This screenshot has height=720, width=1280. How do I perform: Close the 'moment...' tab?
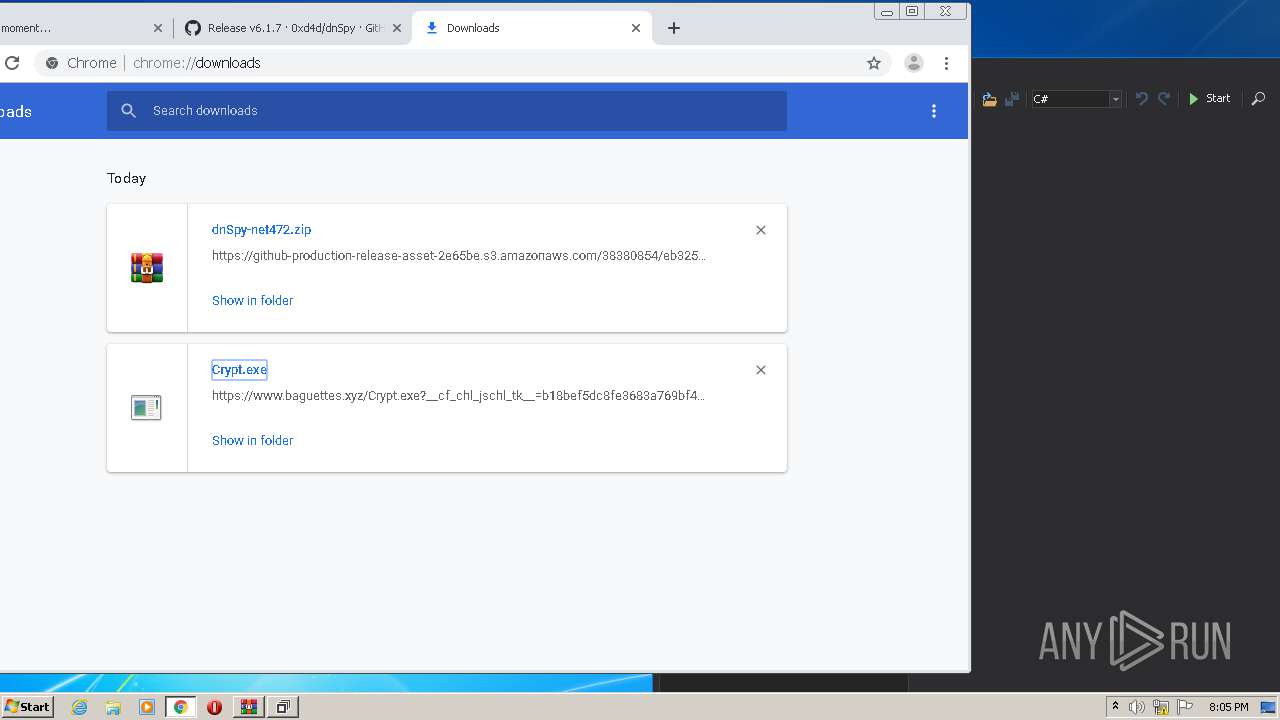click(157, 28)
